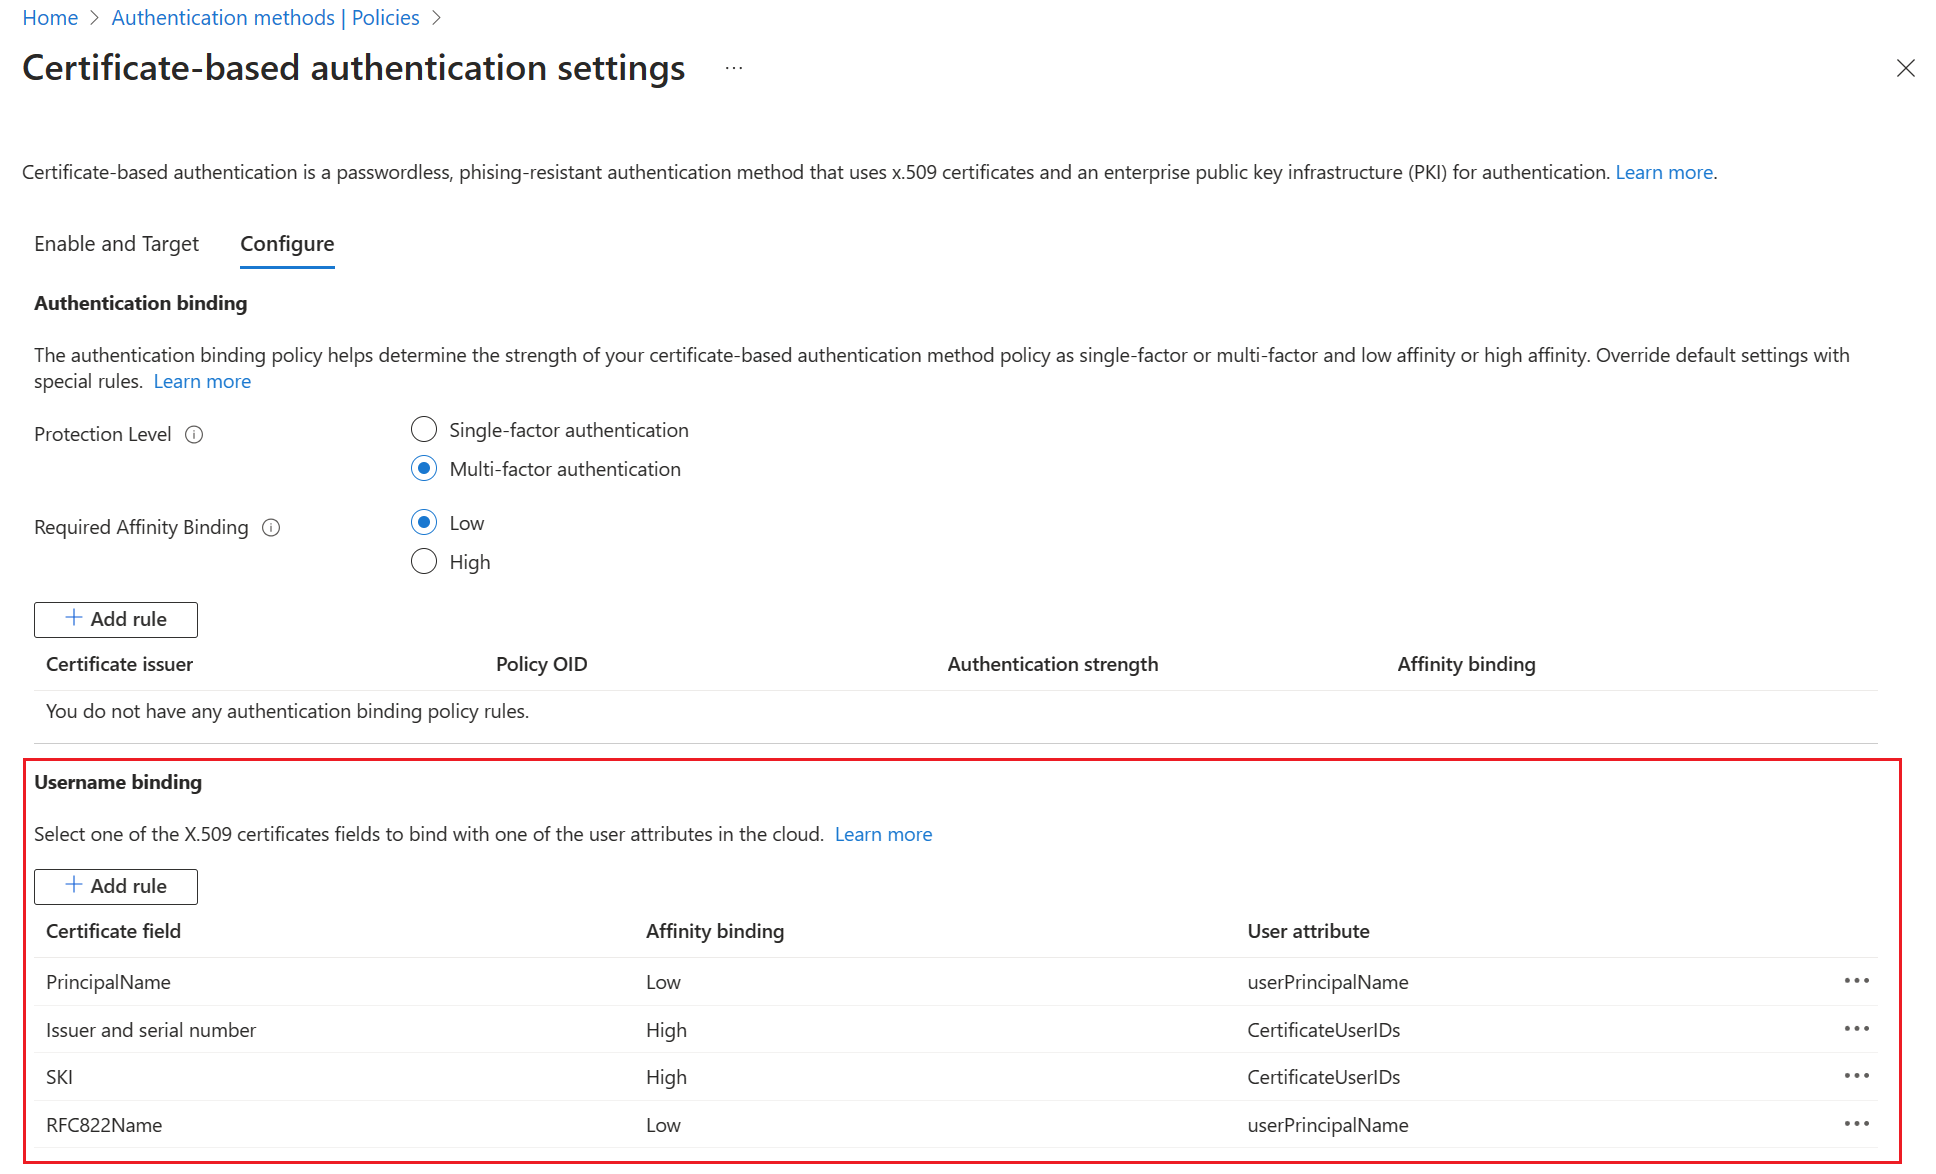
Task: Click the close X button top right
Action: coord(1904,65)
